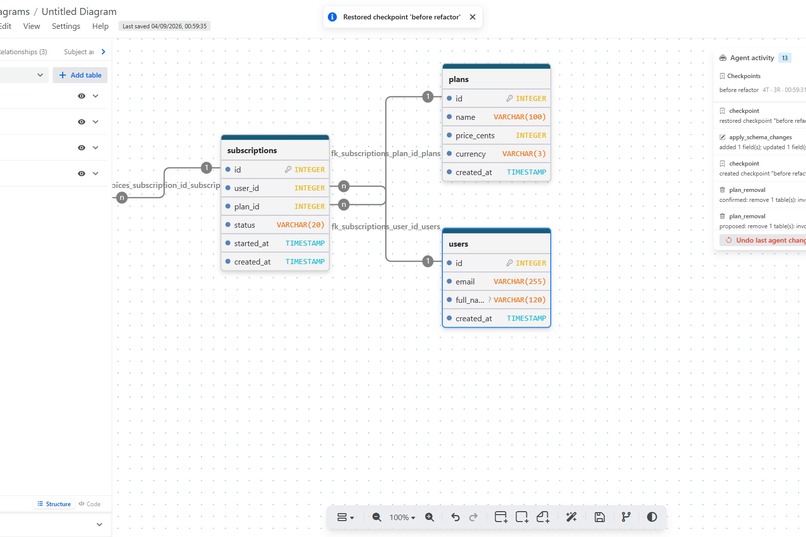806x537 pixels.
Task: Click fk_subscriptions_user_id_users relationship label
Action: (x=386, y=226)
